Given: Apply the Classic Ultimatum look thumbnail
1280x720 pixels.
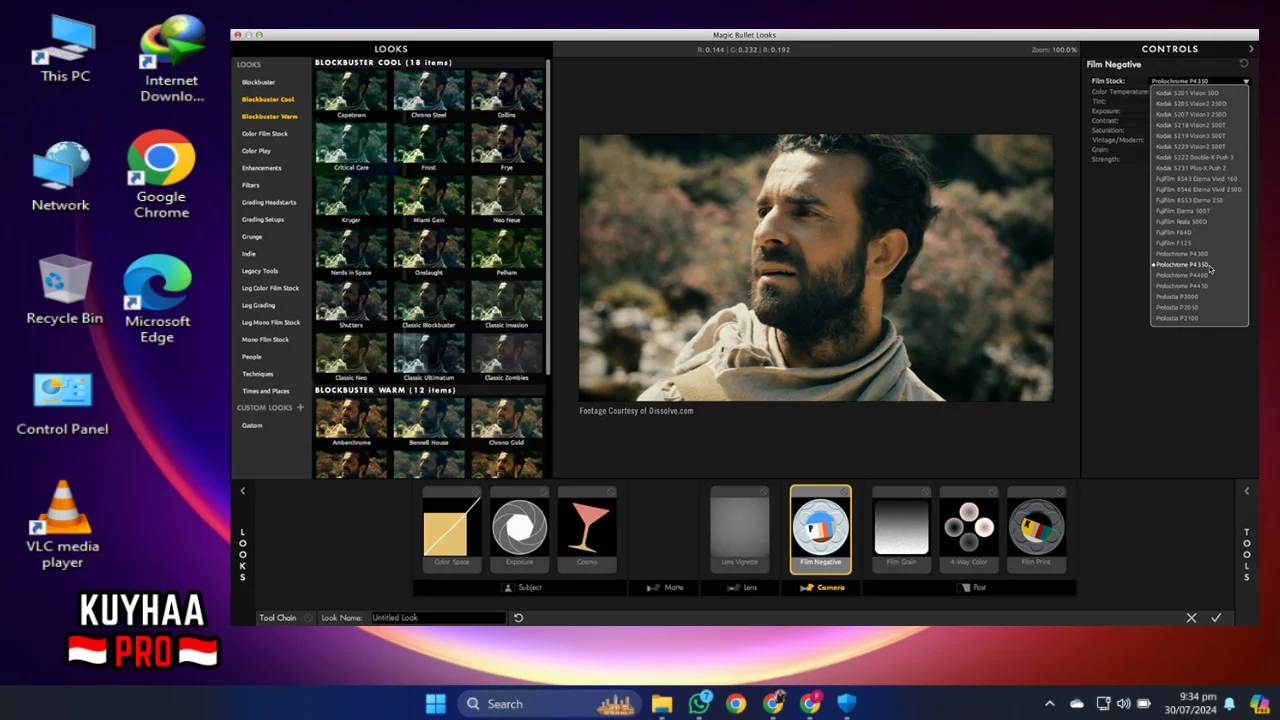Looking at the screenshot, I should click(429, 356).
